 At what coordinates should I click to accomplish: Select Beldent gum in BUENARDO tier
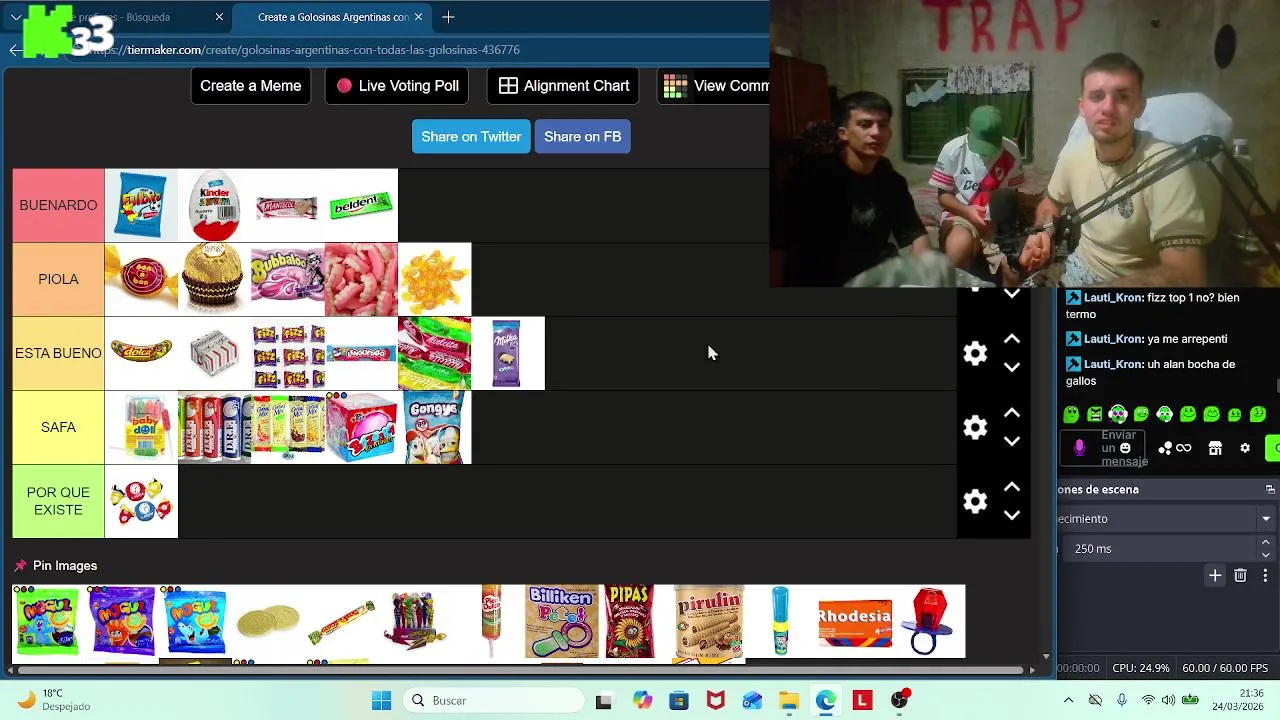pos(361,205)
